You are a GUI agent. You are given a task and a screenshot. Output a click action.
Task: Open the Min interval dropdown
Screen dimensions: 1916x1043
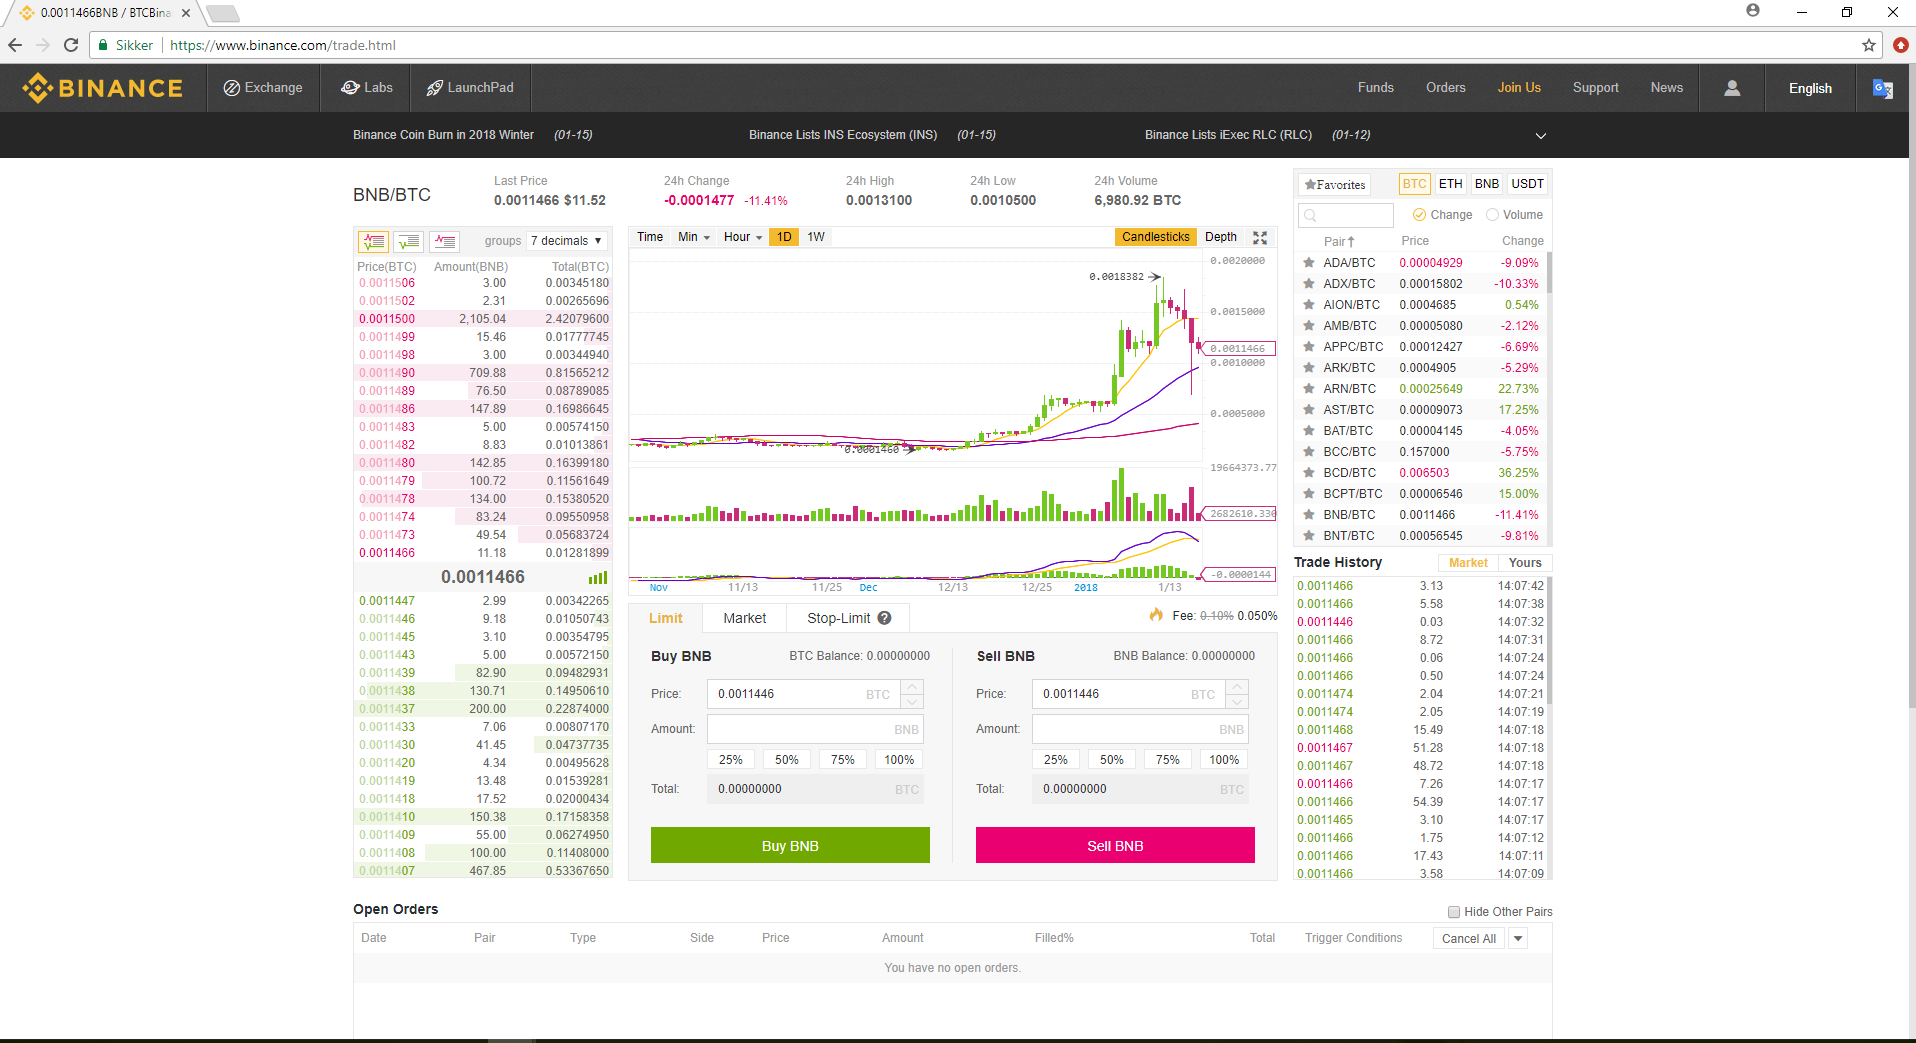694,237
